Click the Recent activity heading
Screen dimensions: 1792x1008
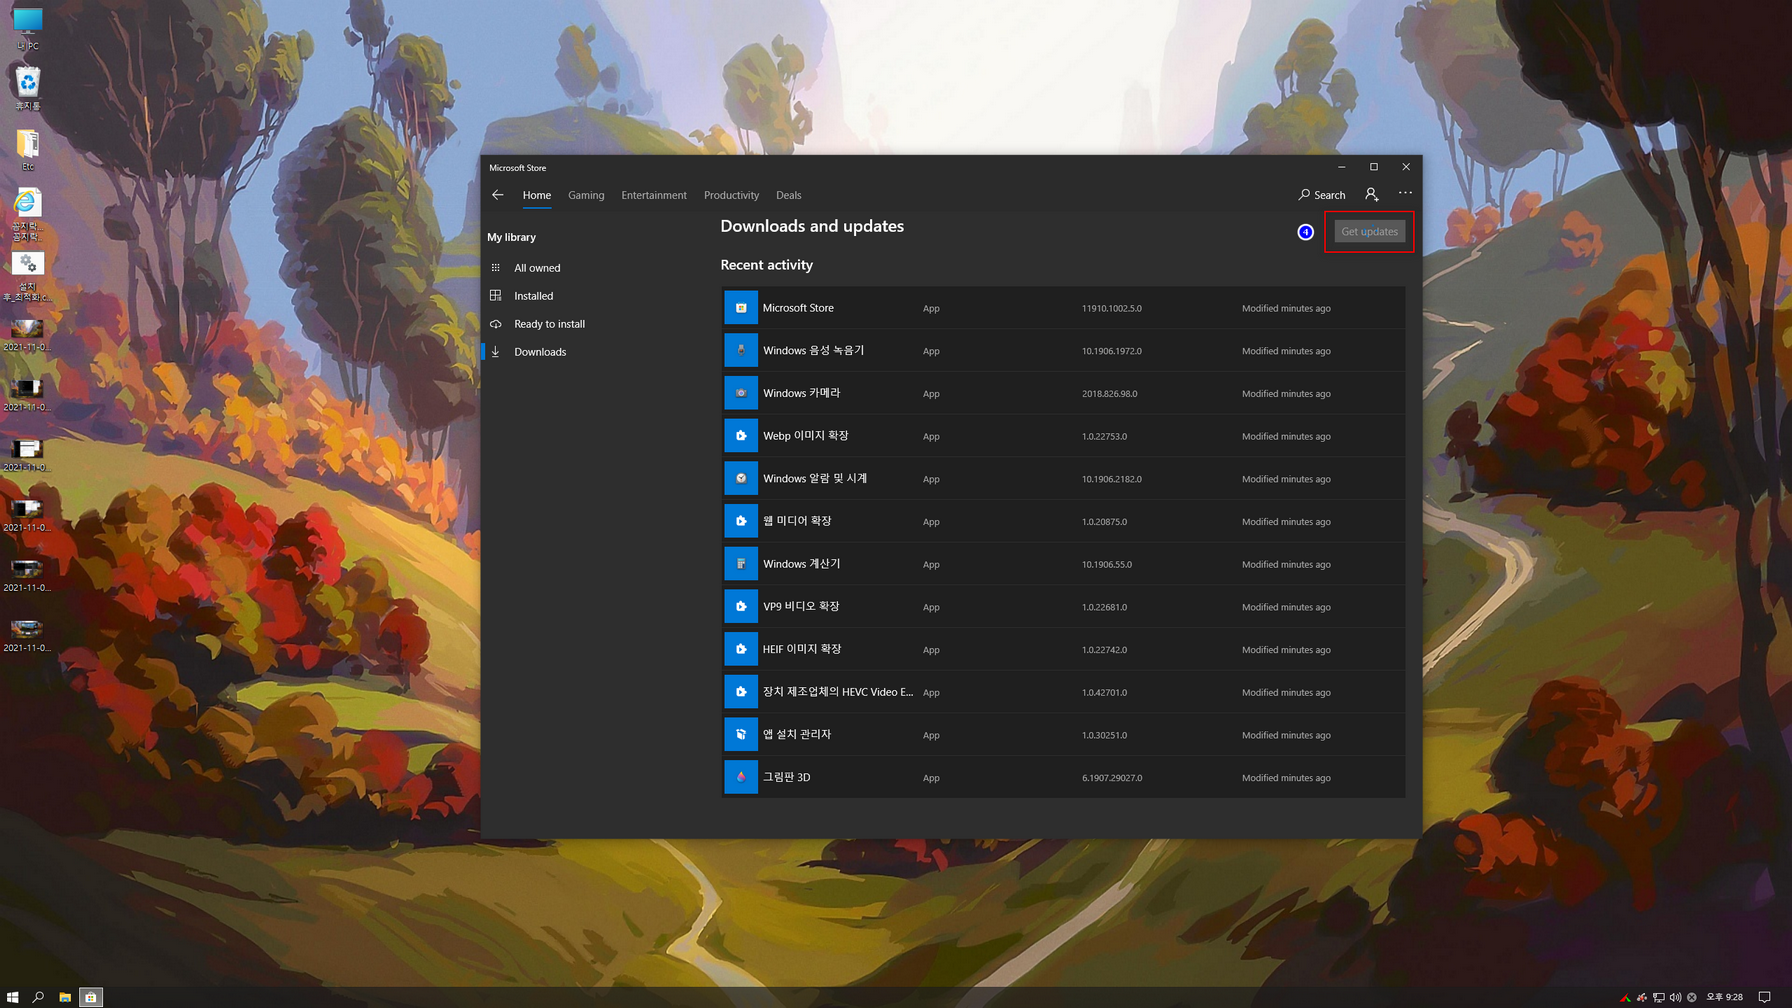pos(766,265)
